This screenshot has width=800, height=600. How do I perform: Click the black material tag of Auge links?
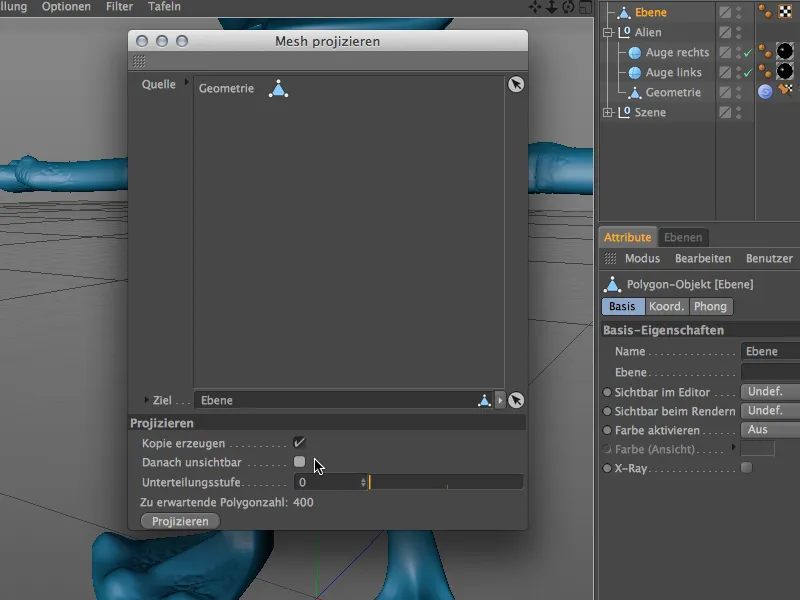pos(785,71)
